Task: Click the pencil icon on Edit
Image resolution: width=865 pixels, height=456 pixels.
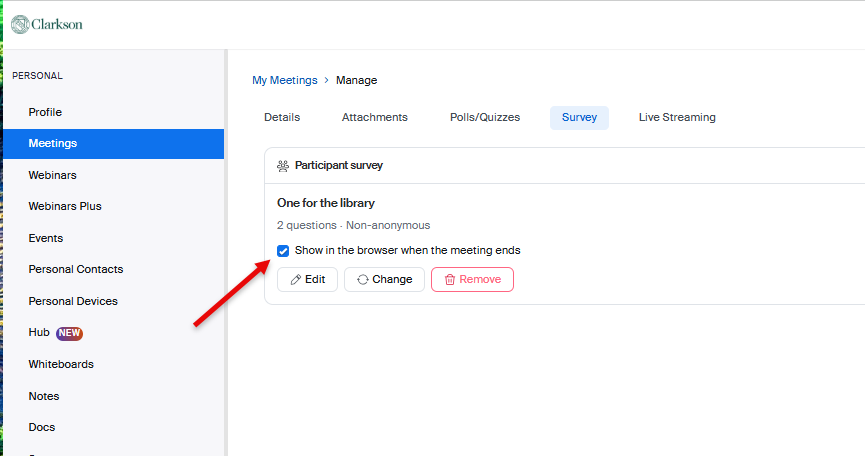Action: (295, 280)
